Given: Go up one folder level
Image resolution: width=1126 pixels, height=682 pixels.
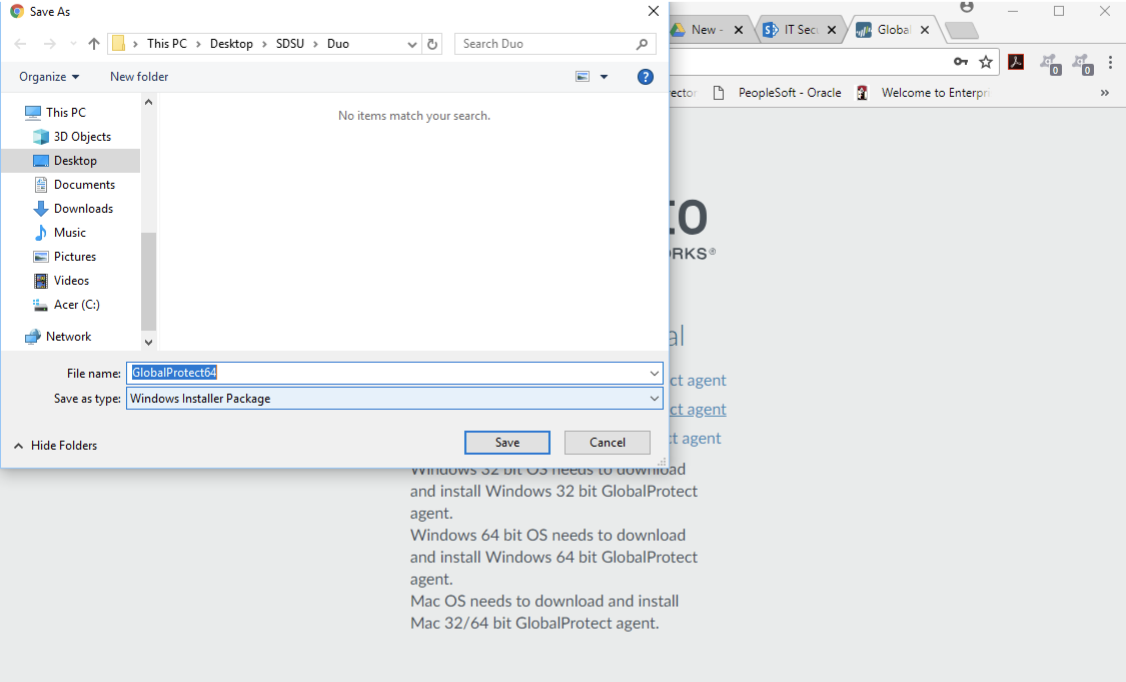Looking at the screenshot, I should [94, 44].
